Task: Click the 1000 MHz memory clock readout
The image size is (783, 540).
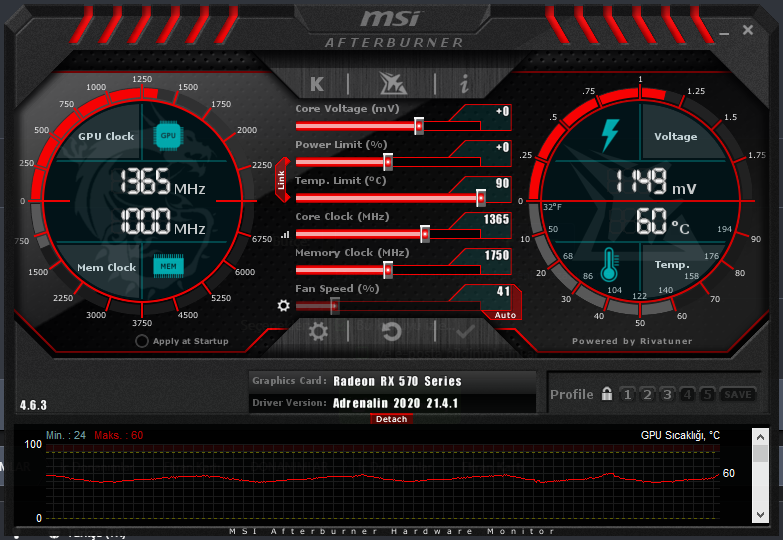Action: point(163,222)
